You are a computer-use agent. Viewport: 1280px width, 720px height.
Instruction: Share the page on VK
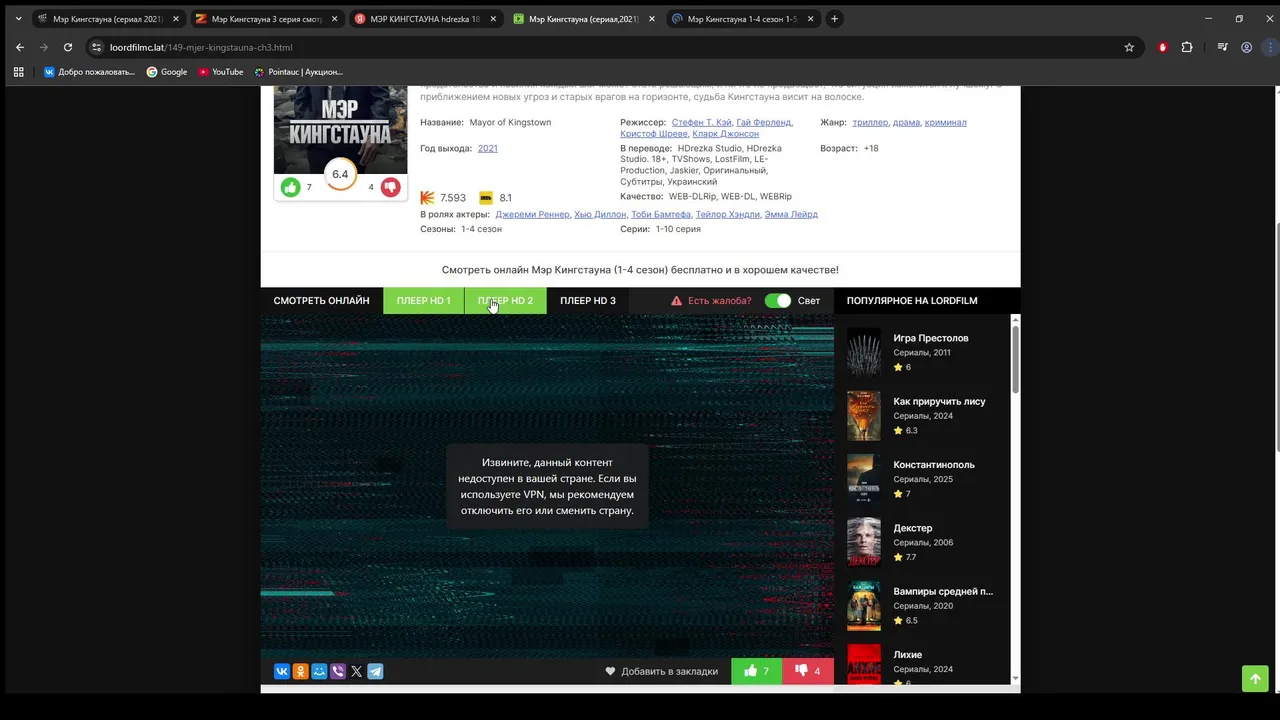pyautogui.click(x=282, y=672)
